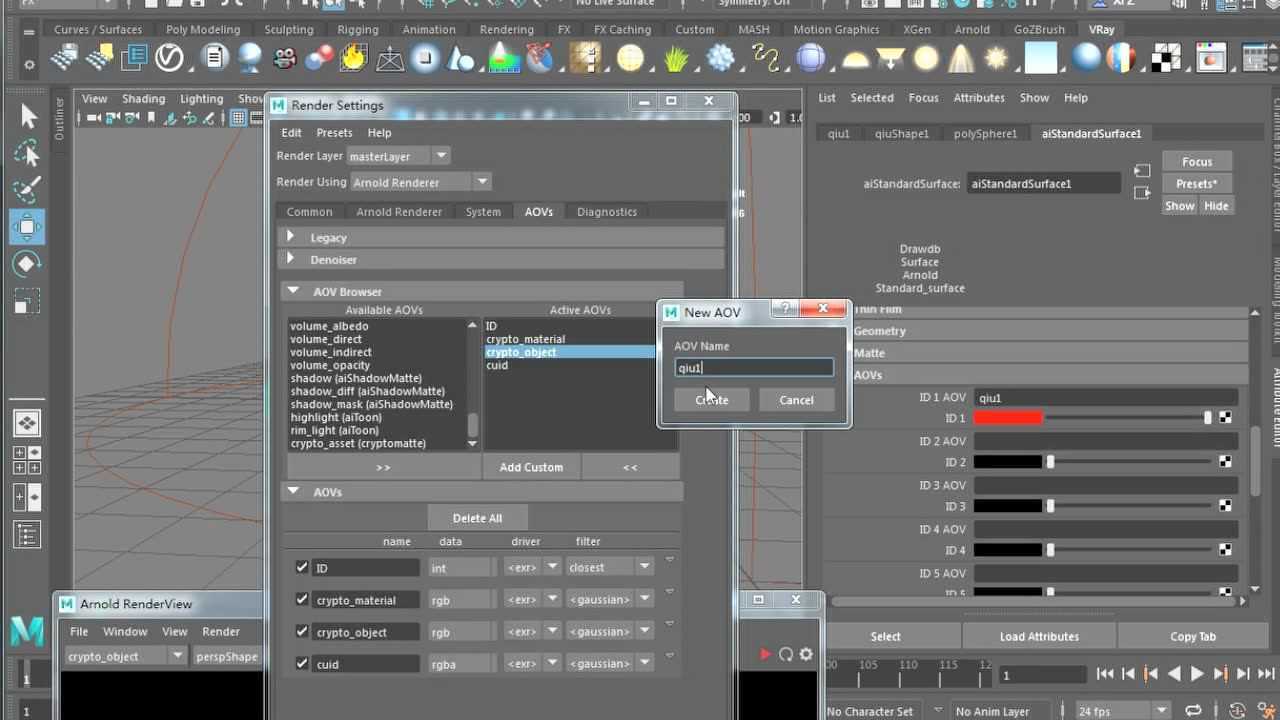Click Create in the New AOV dialog
The image size is (1280, 720).
tap(712, 400)
